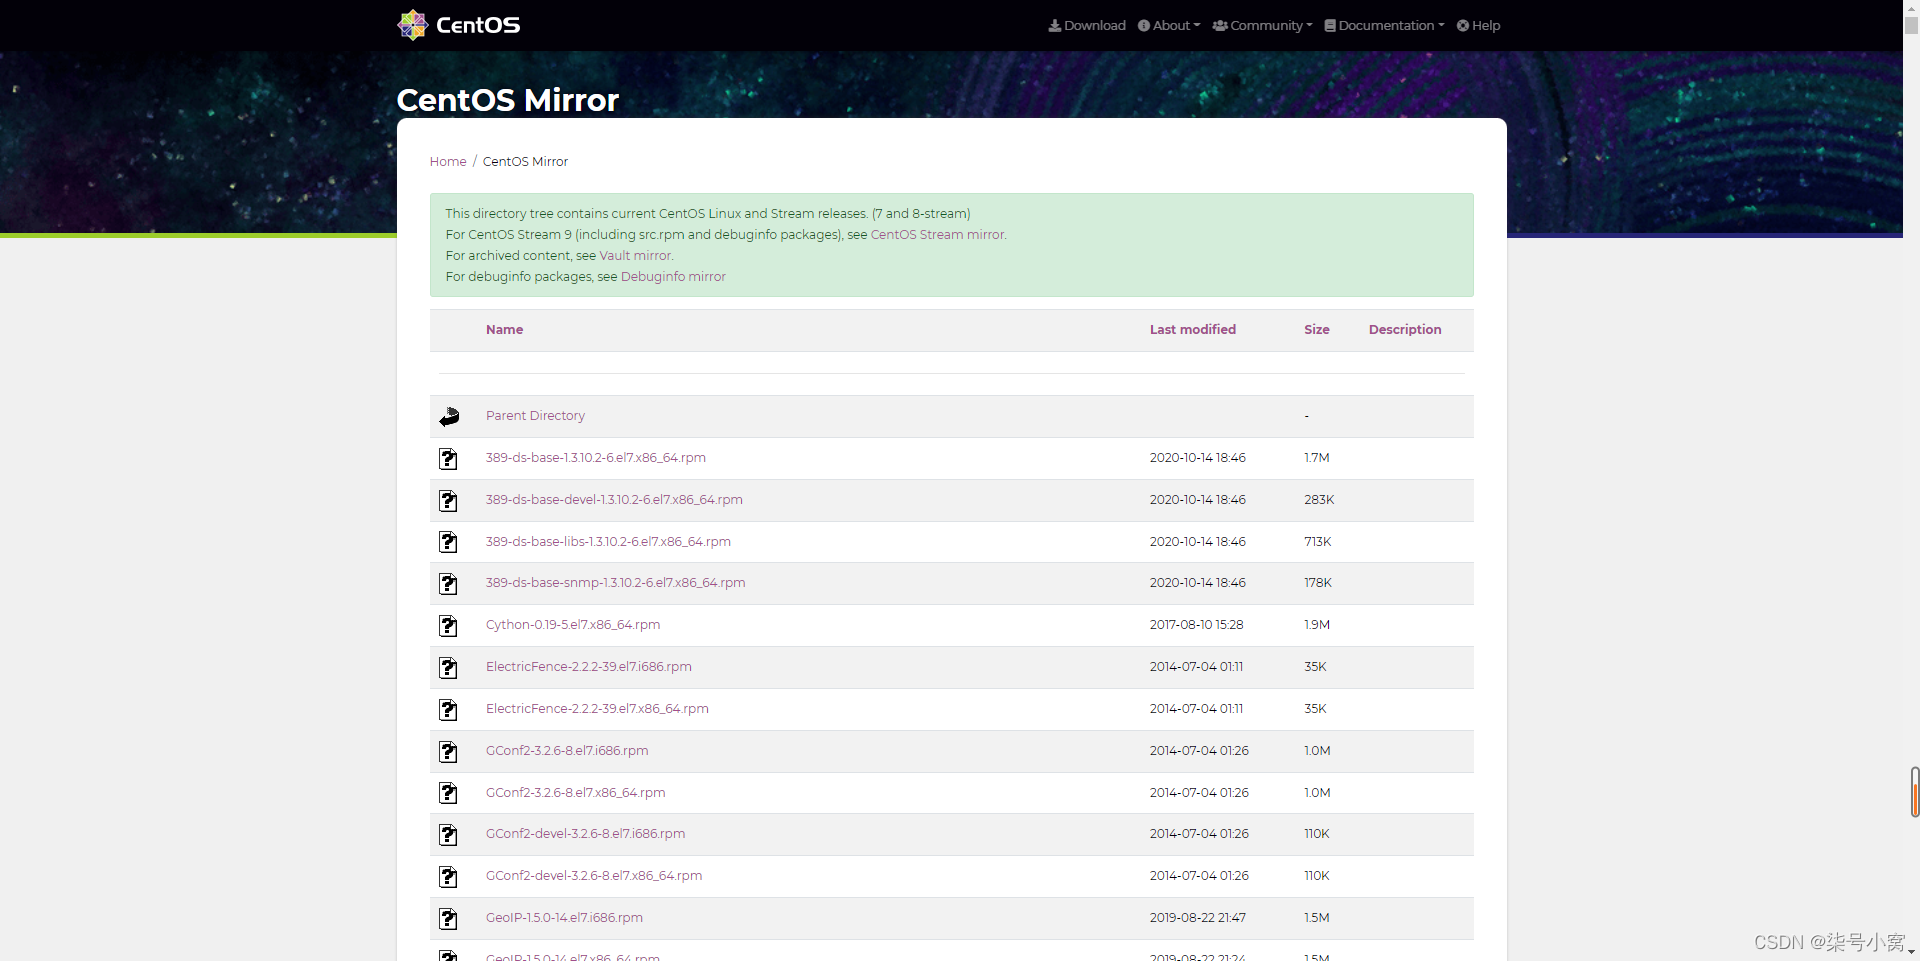Click the Help lifebuoy icon
The width and height of the screenshot is (1920, 961).
[1461, 25]
